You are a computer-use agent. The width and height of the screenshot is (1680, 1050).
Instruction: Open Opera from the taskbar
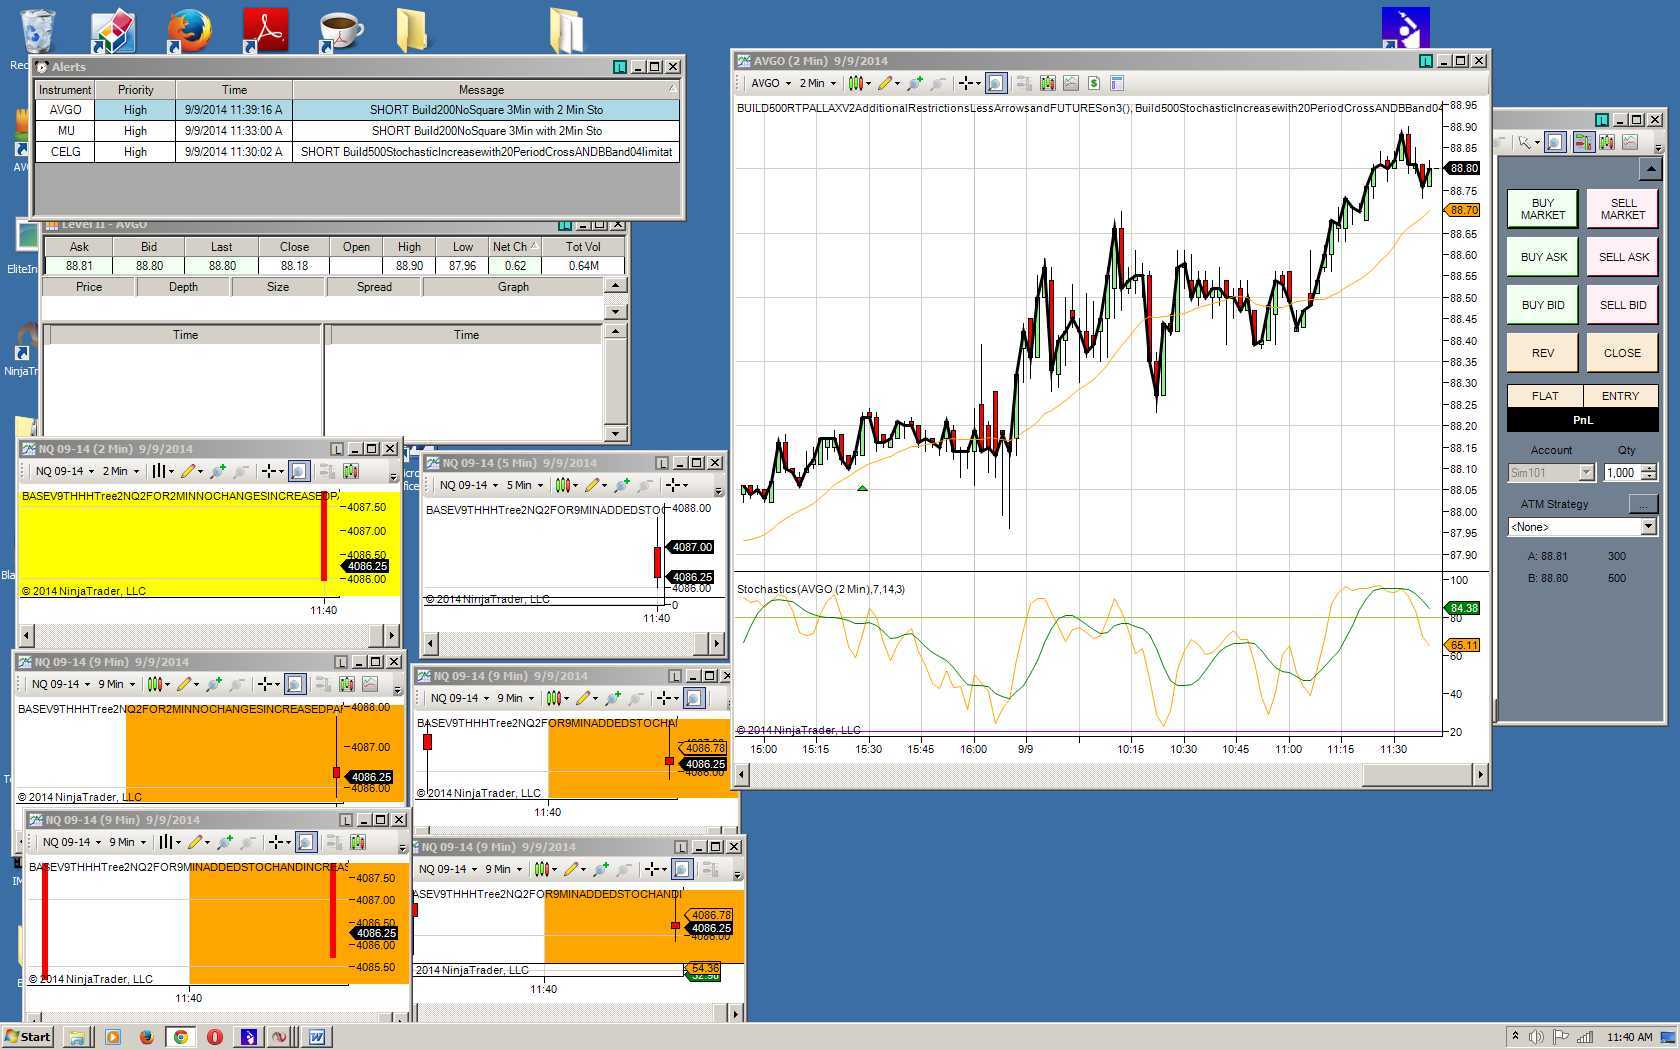214,1037
